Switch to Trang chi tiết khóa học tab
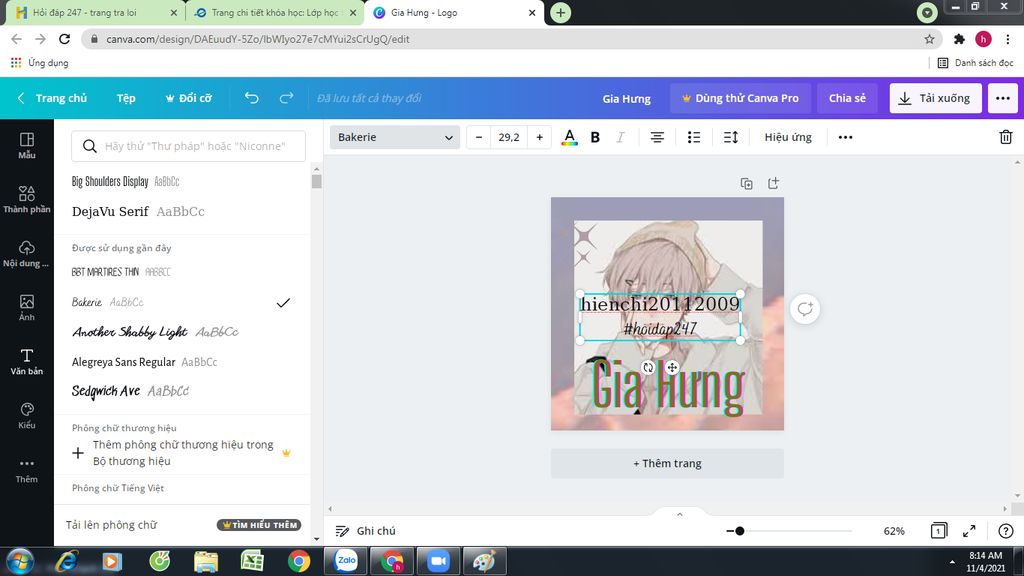This screenshot has height=576, width=1024. [x=275, y=12]
